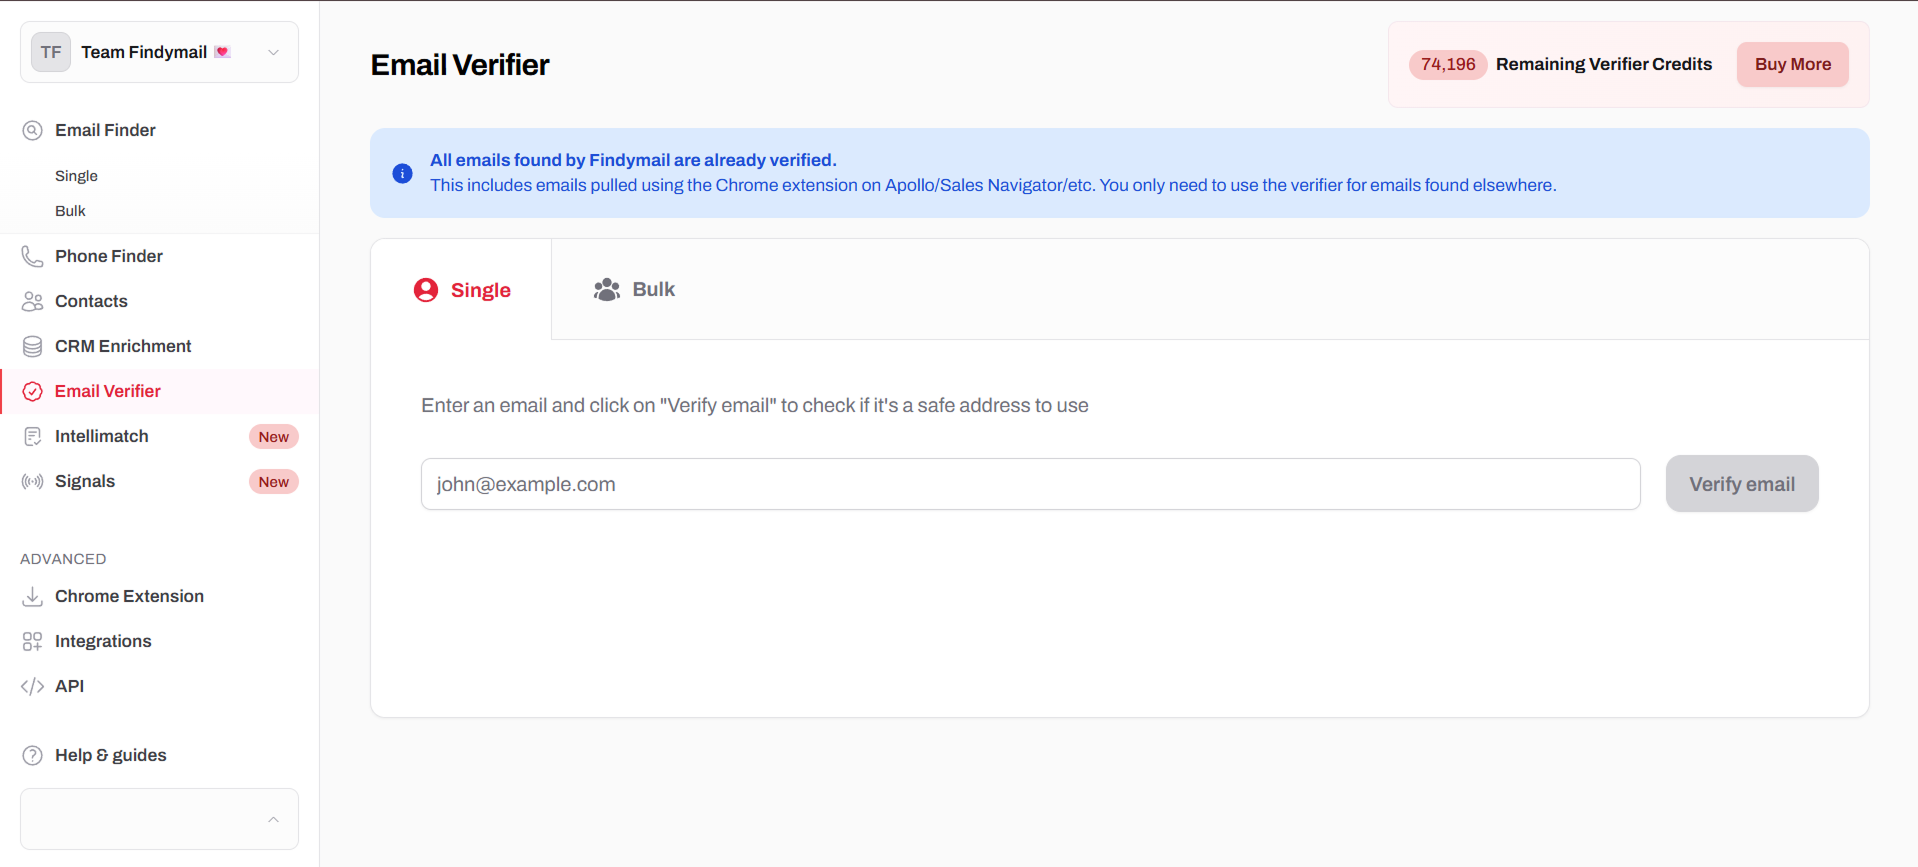Click the API code brackets icon
This screenshot has height=867, width=1918.
[33, 686]
